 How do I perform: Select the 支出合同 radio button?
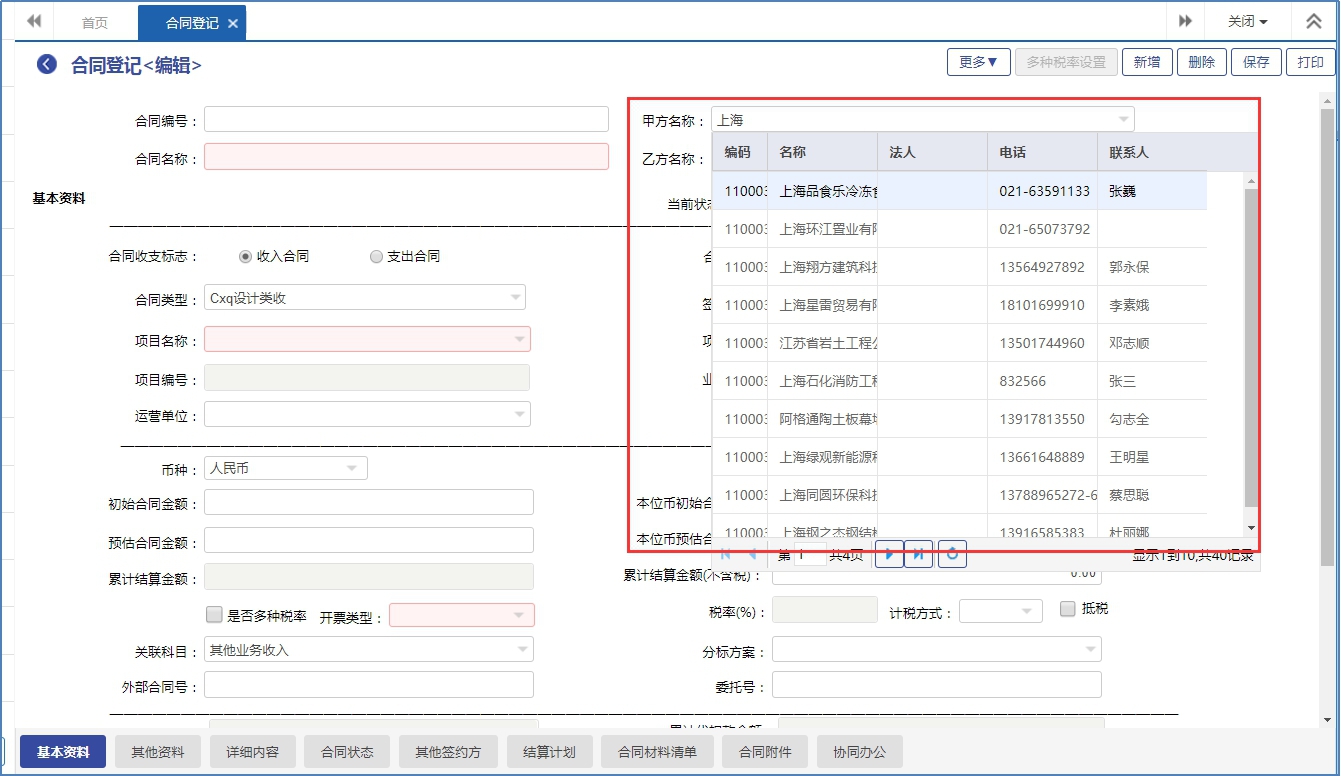coord(376,256)
